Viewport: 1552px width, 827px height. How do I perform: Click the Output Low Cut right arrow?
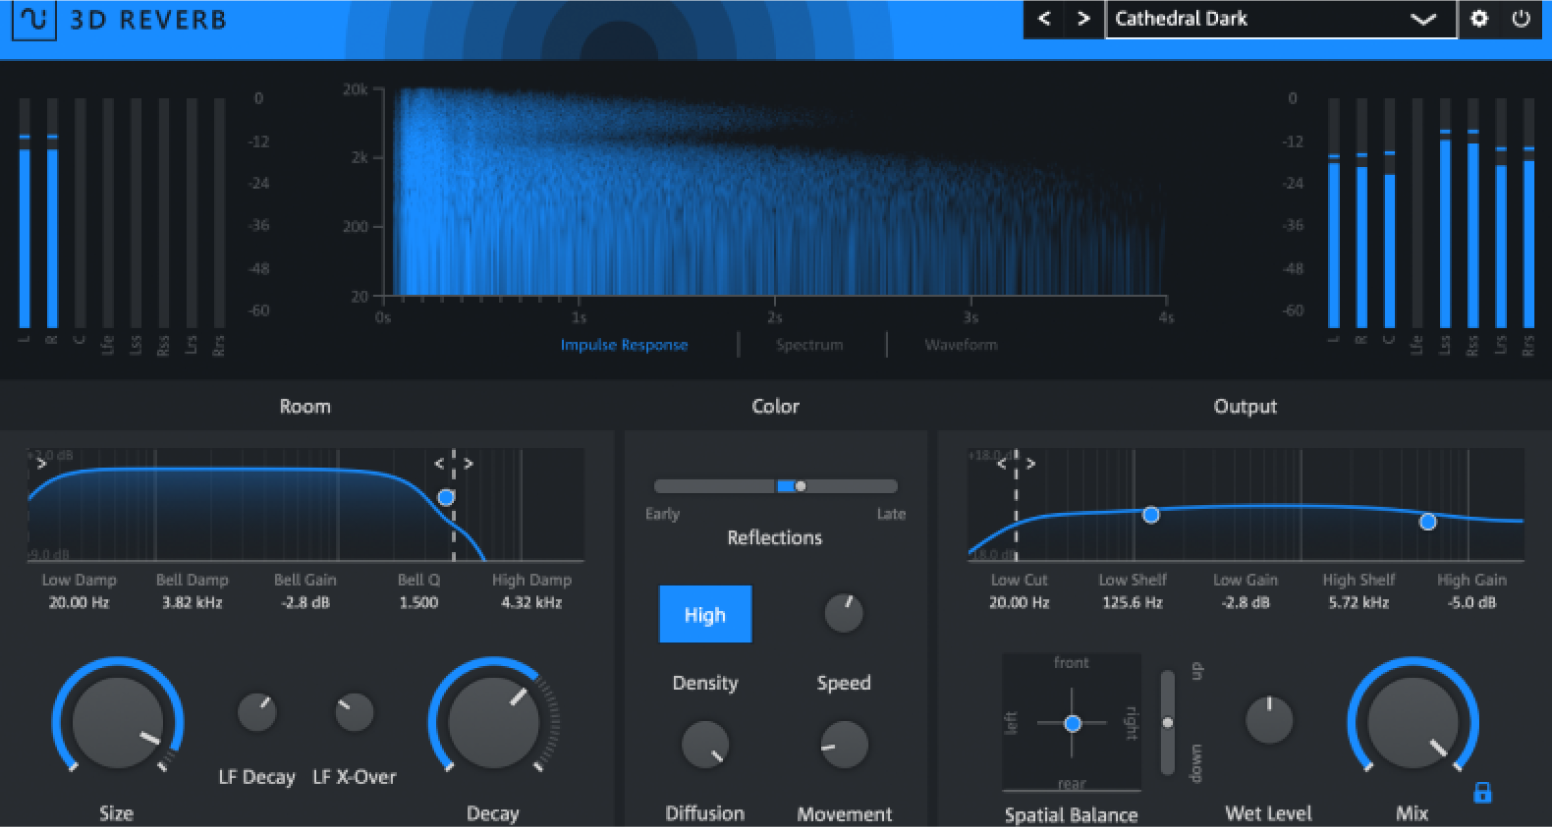[1031, 463]
